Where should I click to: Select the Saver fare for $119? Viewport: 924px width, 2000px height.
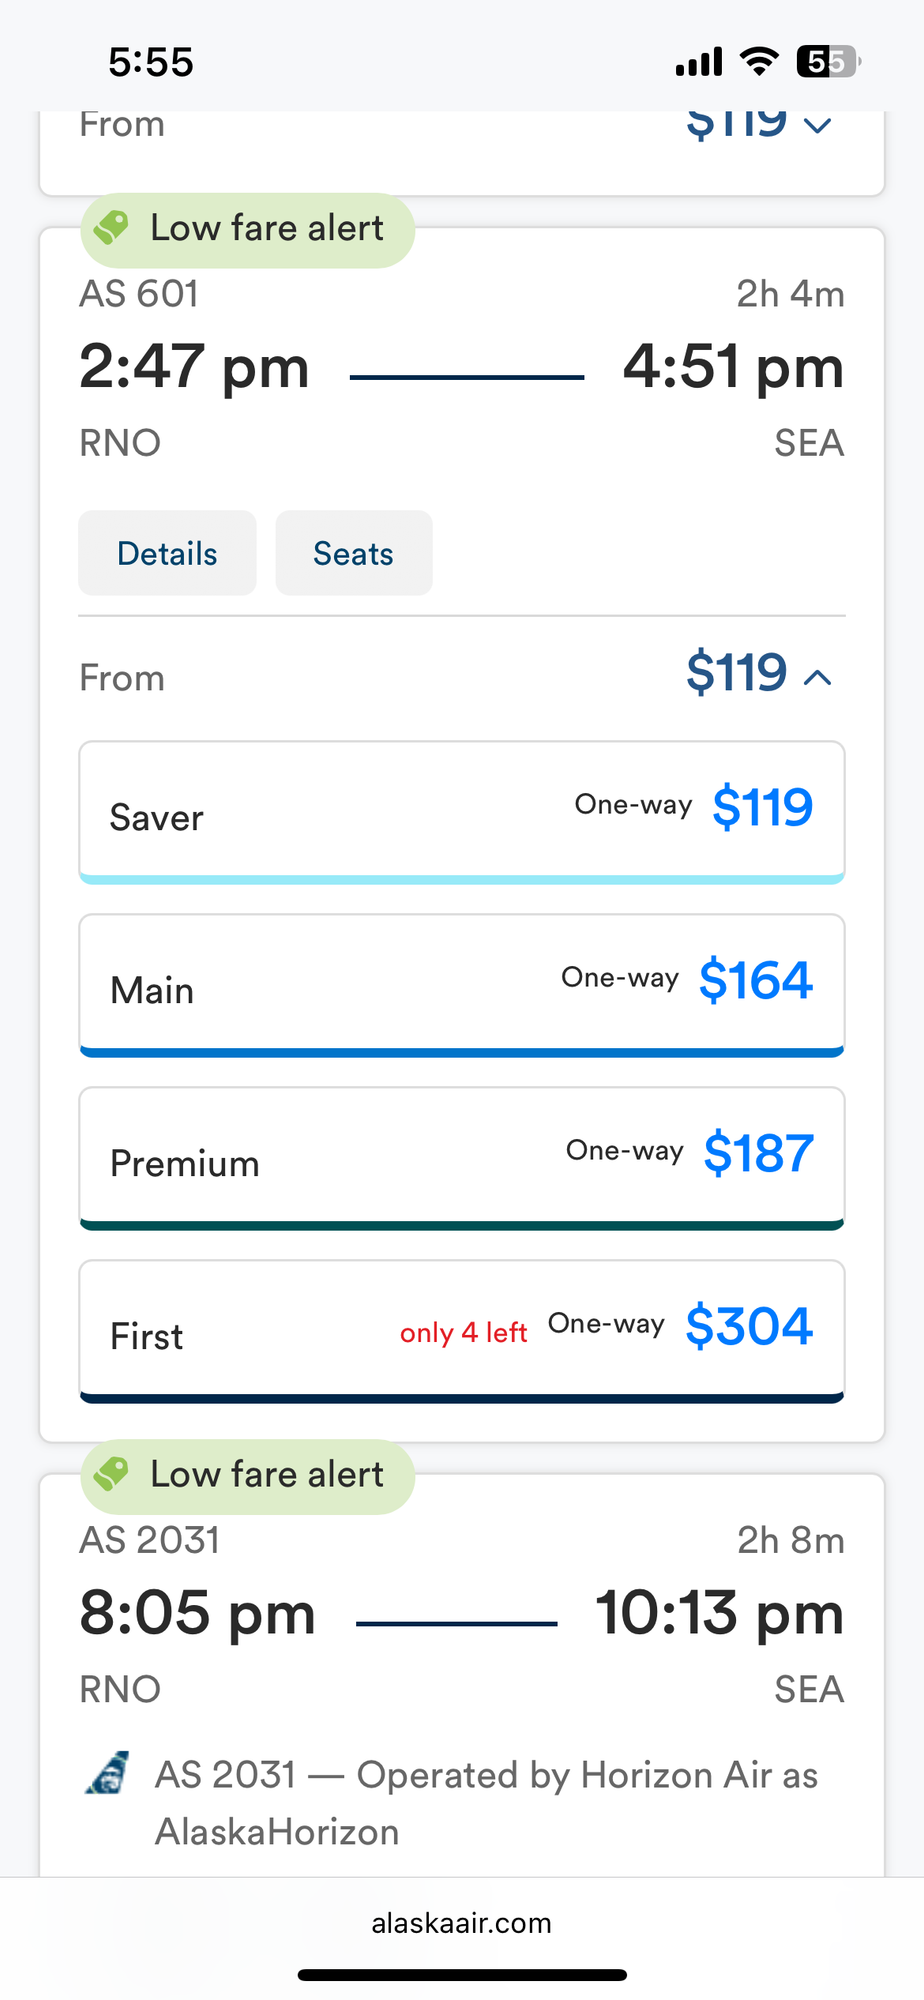pos(462,812)
